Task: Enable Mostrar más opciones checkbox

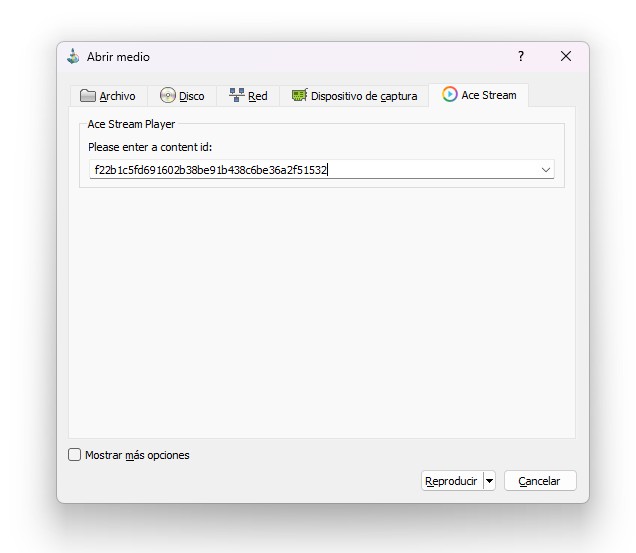Action: (x=75, y=455)
